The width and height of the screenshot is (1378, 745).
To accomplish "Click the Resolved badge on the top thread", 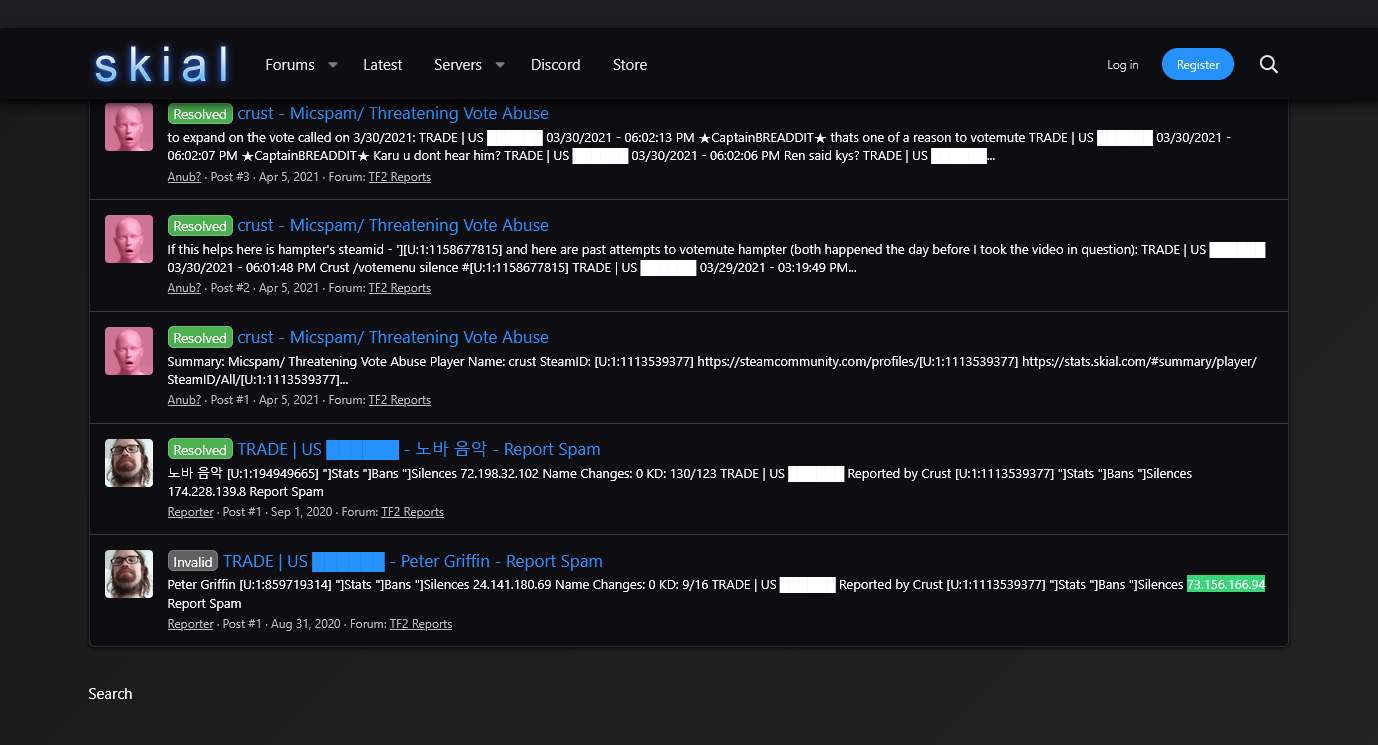I will coord(200,114).
